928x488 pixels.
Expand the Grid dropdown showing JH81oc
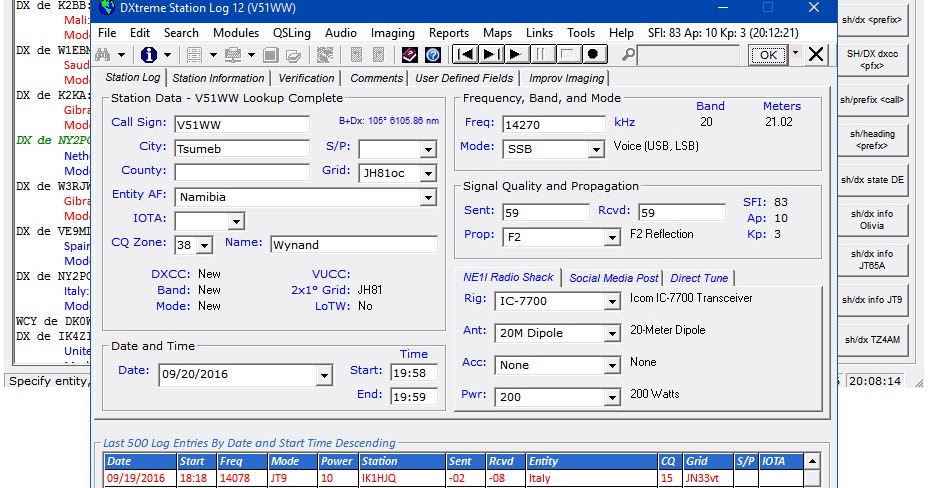(428, 173)
